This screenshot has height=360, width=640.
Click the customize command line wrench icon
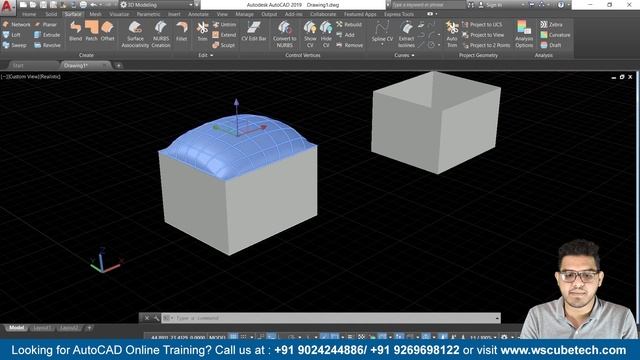156,318
